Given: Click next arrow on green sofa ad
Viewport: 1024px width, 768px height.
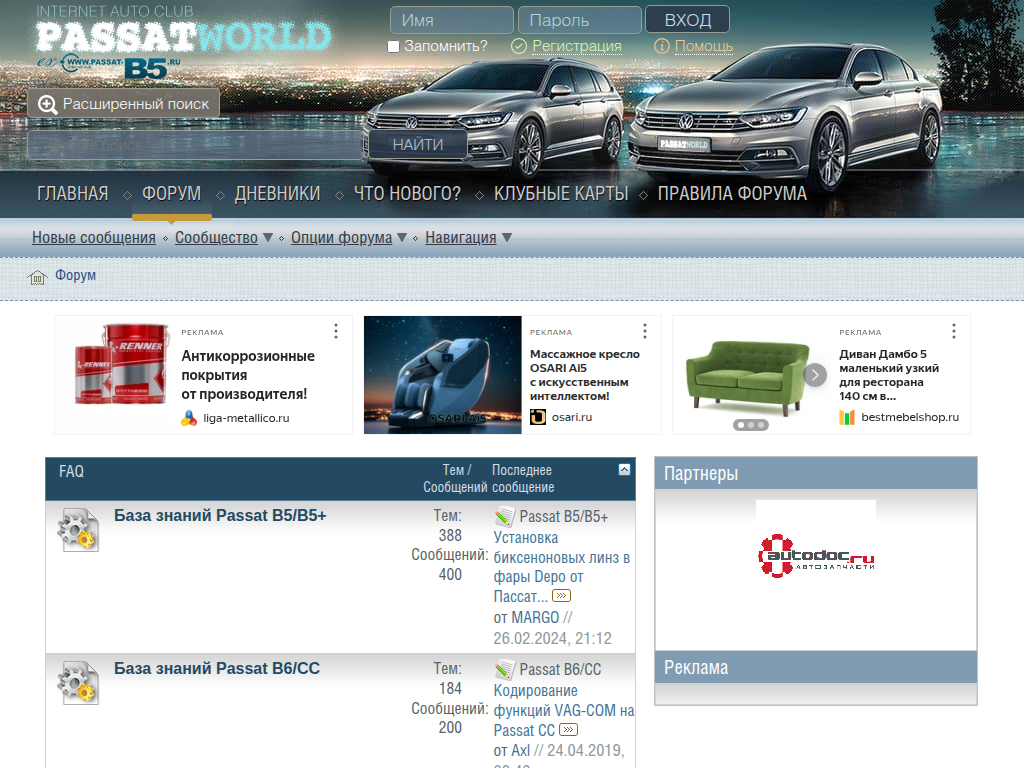Looking at the screenshot, I should pos(815,375).
